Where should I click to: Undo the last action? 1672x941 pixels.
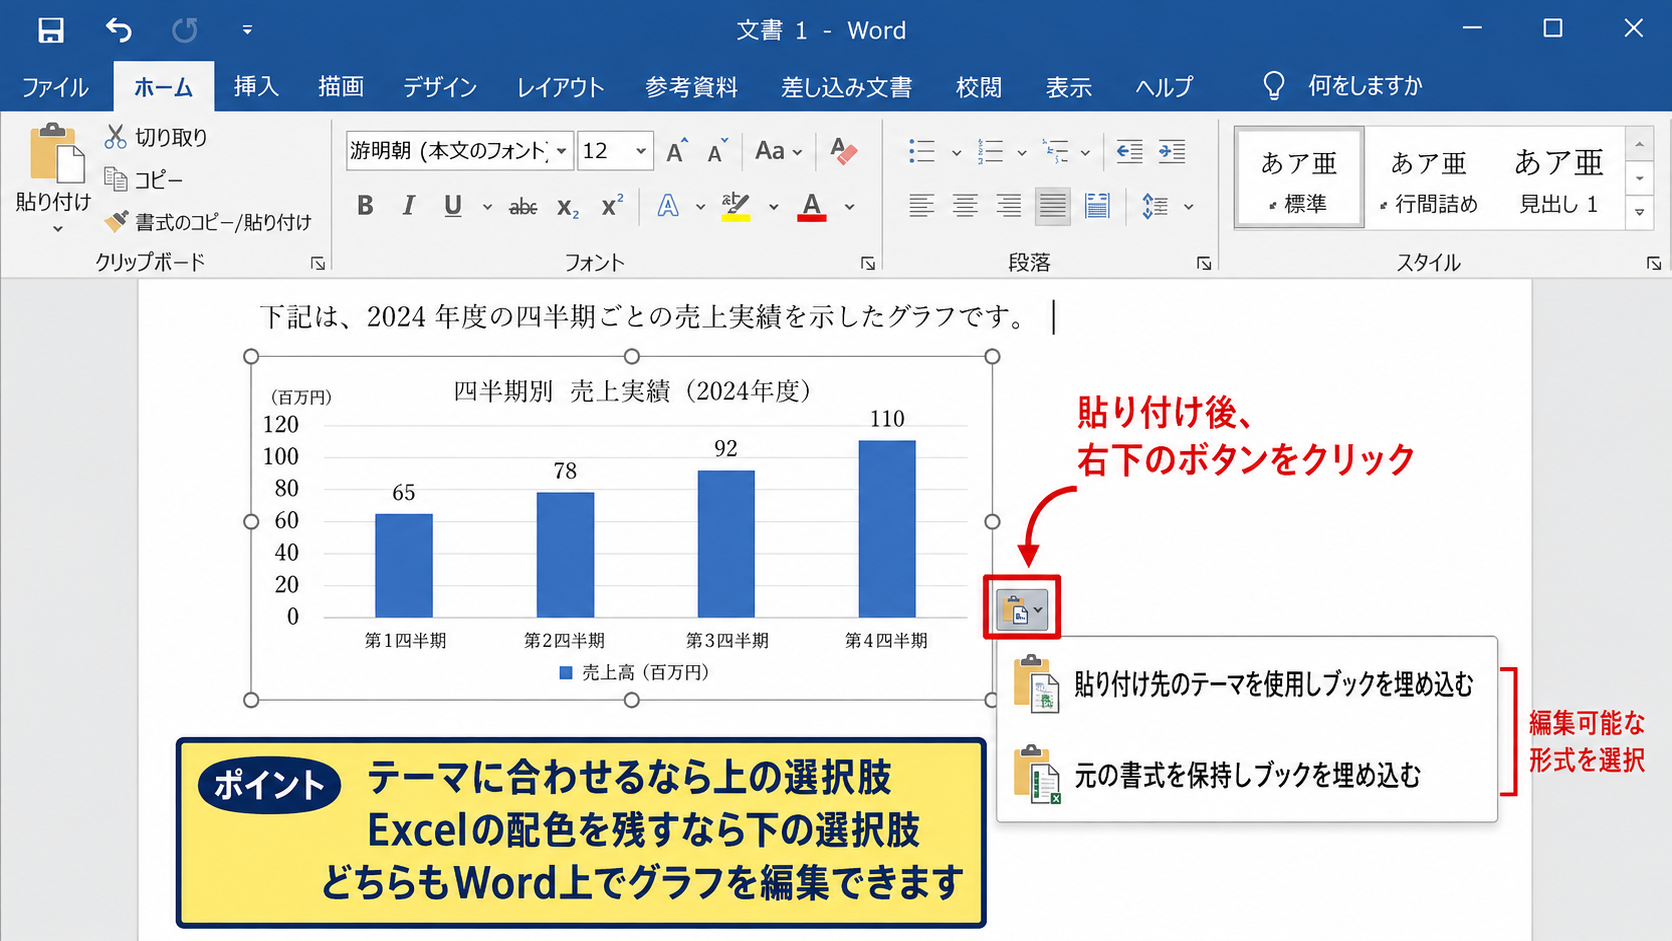pyautogui.click(x=118, y=30)
